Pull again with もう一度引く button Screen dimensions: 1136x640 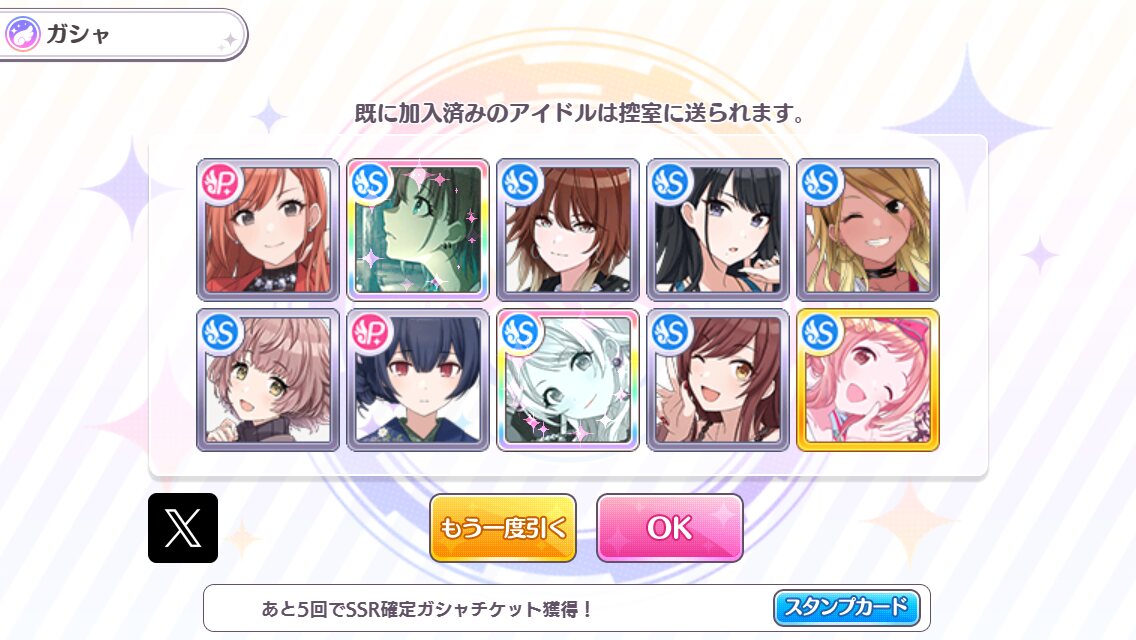pyautogui.click(x=503, y=528)
